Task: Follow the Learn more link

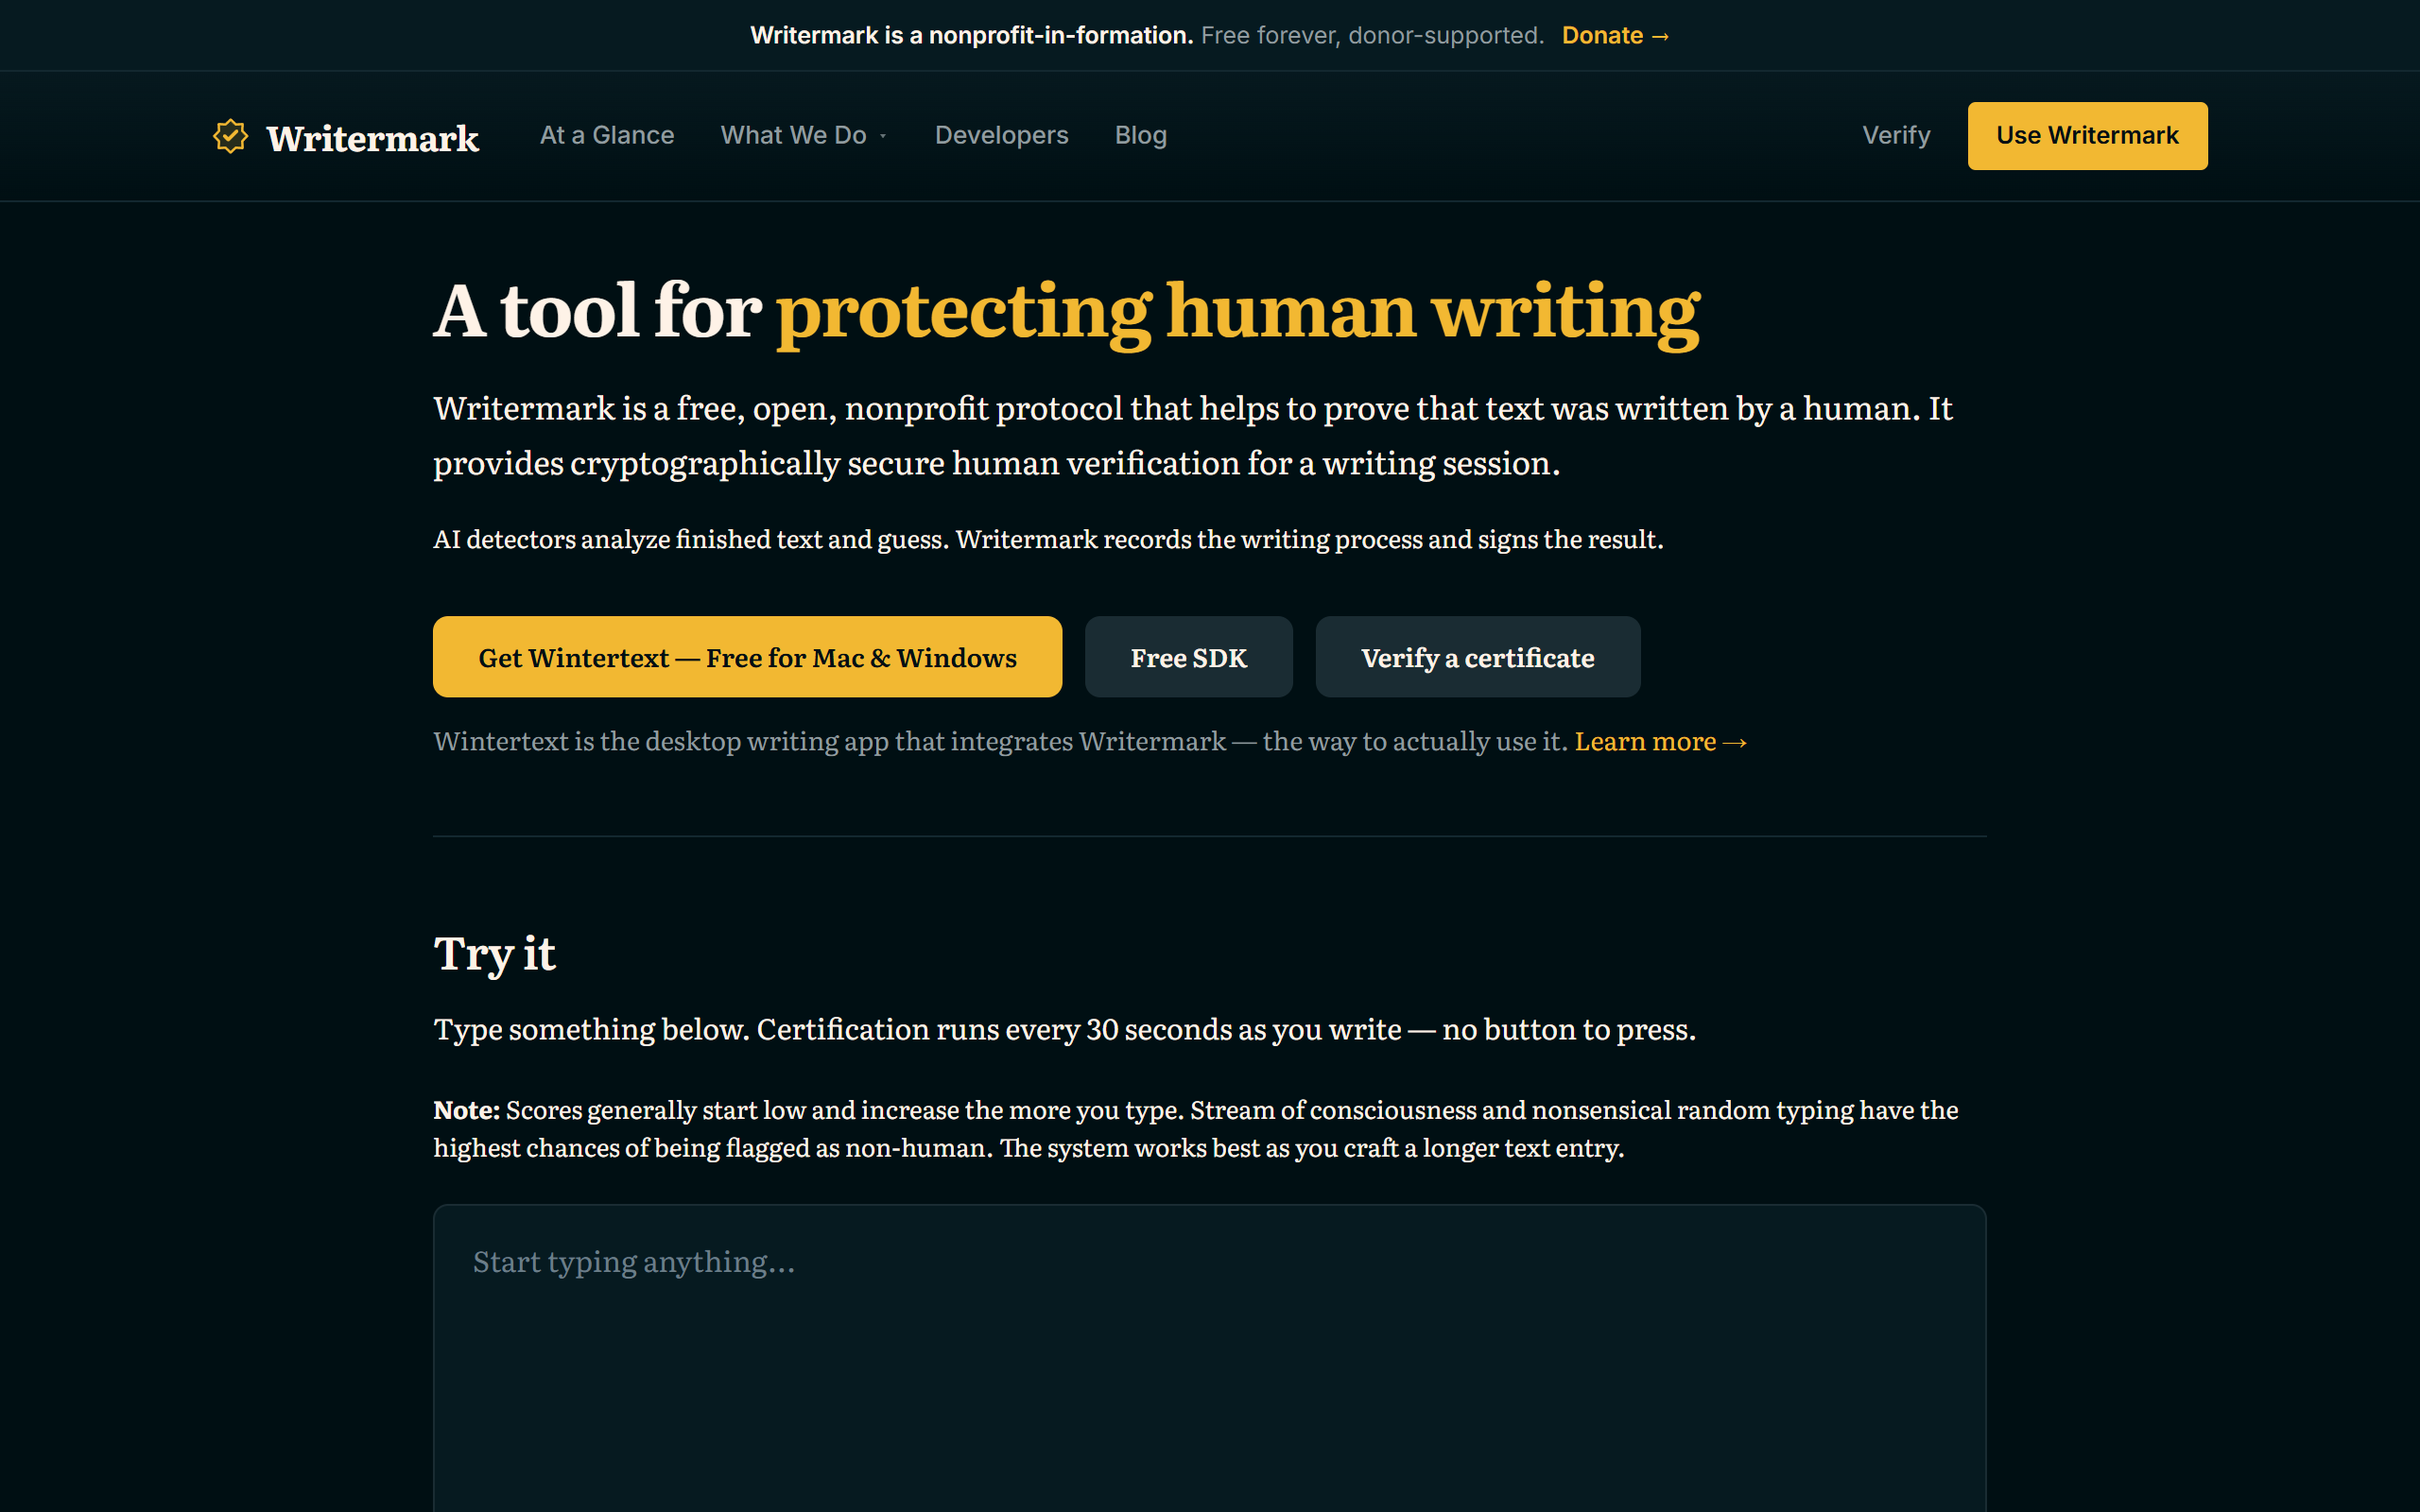Action: [x=1661, y=741]
